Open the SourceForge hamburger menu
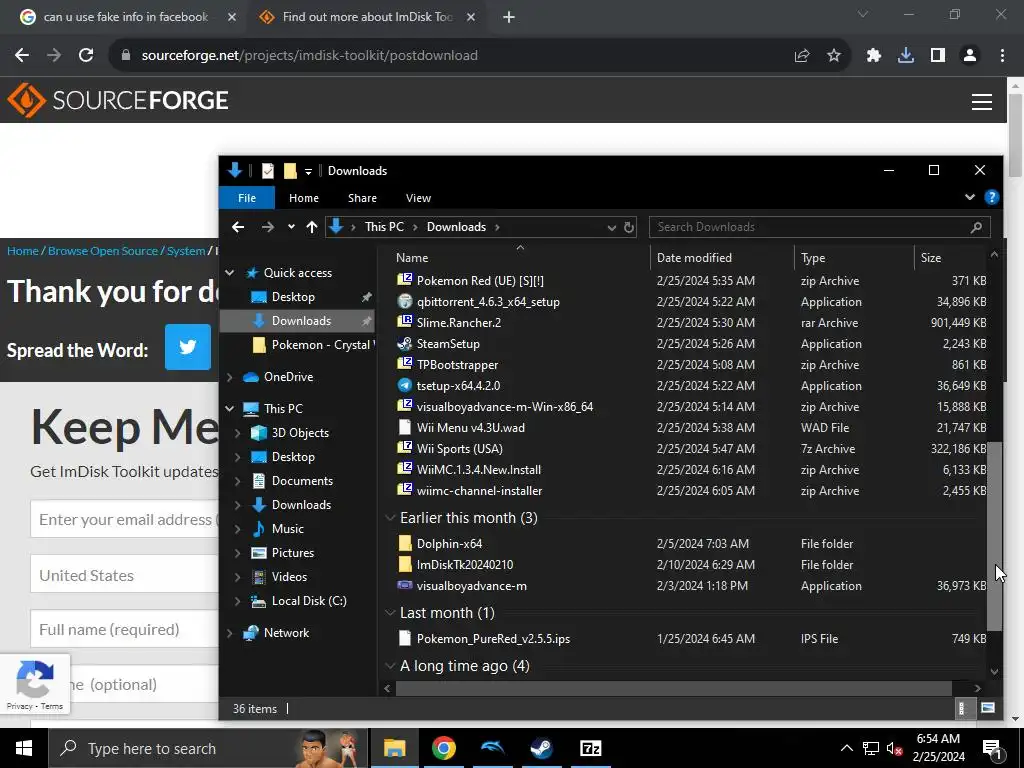The height and width of the screenshot is (768, 1024). pos(982,101)
